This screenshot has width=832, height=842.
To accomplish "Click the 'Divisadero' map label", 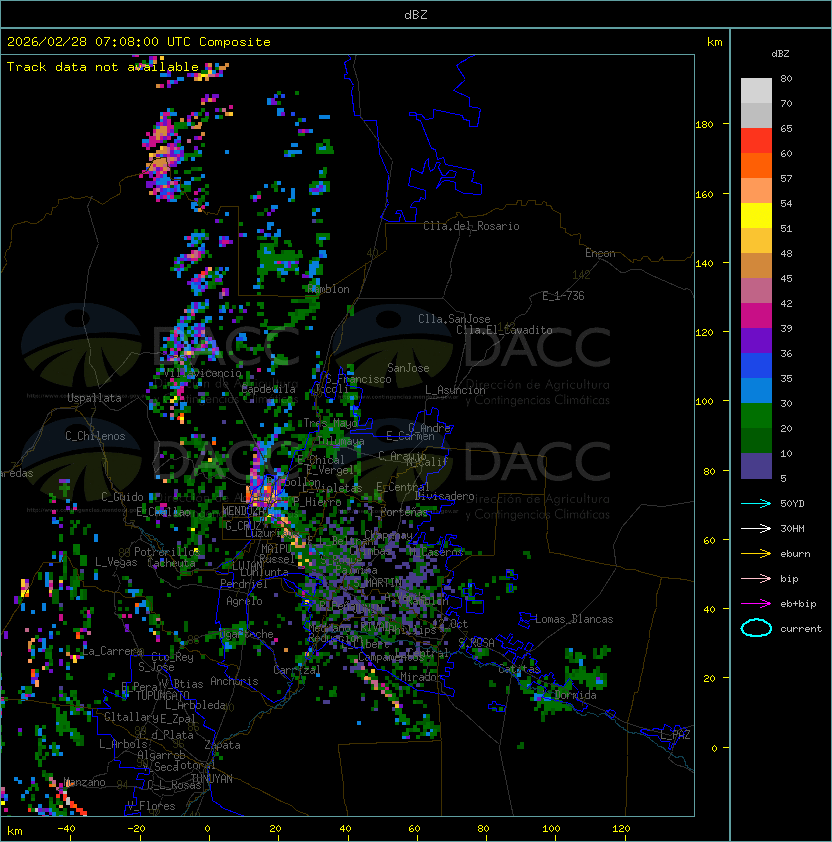I will coord(444,496).
